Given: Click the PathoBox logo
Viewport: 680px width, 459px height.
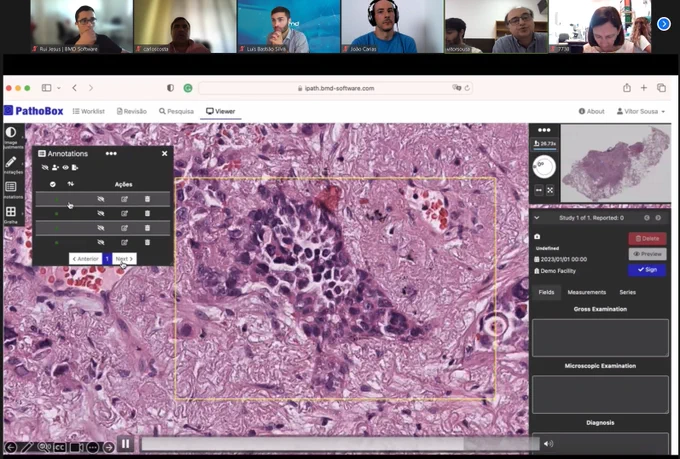Looking at the screenshot, I should (x=34, y=111).
